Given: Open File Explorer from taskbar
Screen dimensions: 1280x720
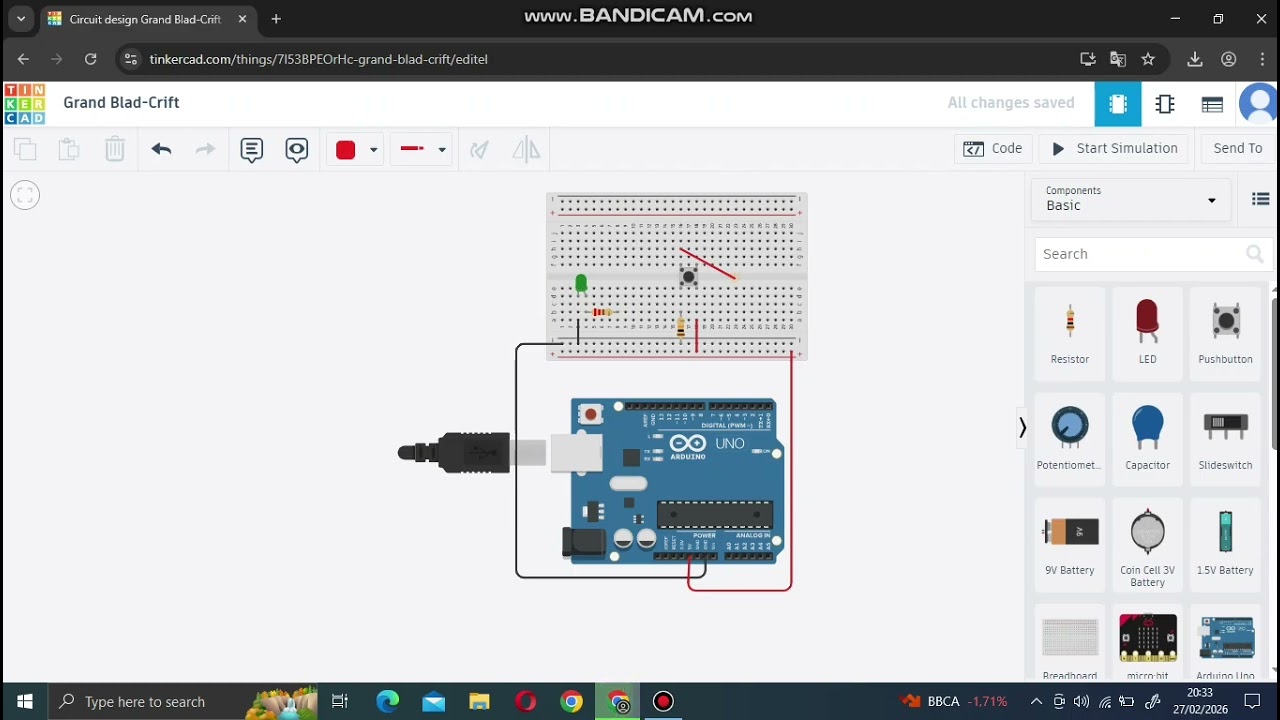Looking at the screenshot, I should 479,701.
